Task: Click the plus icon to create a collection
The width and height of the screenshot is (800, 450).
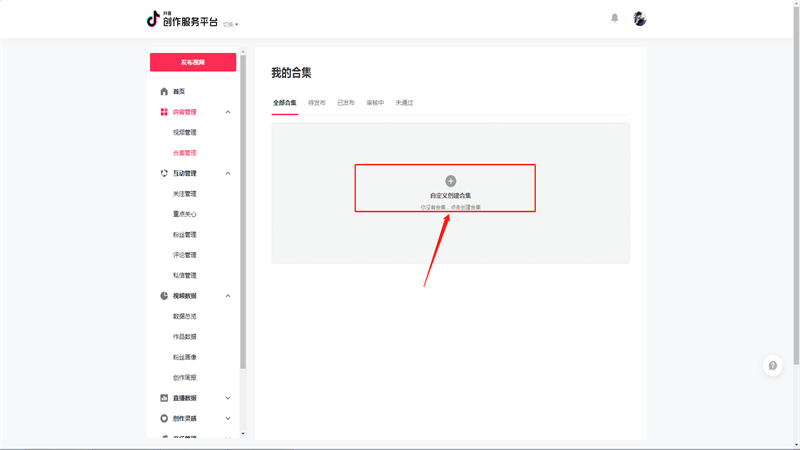Action: pos(451,181)
